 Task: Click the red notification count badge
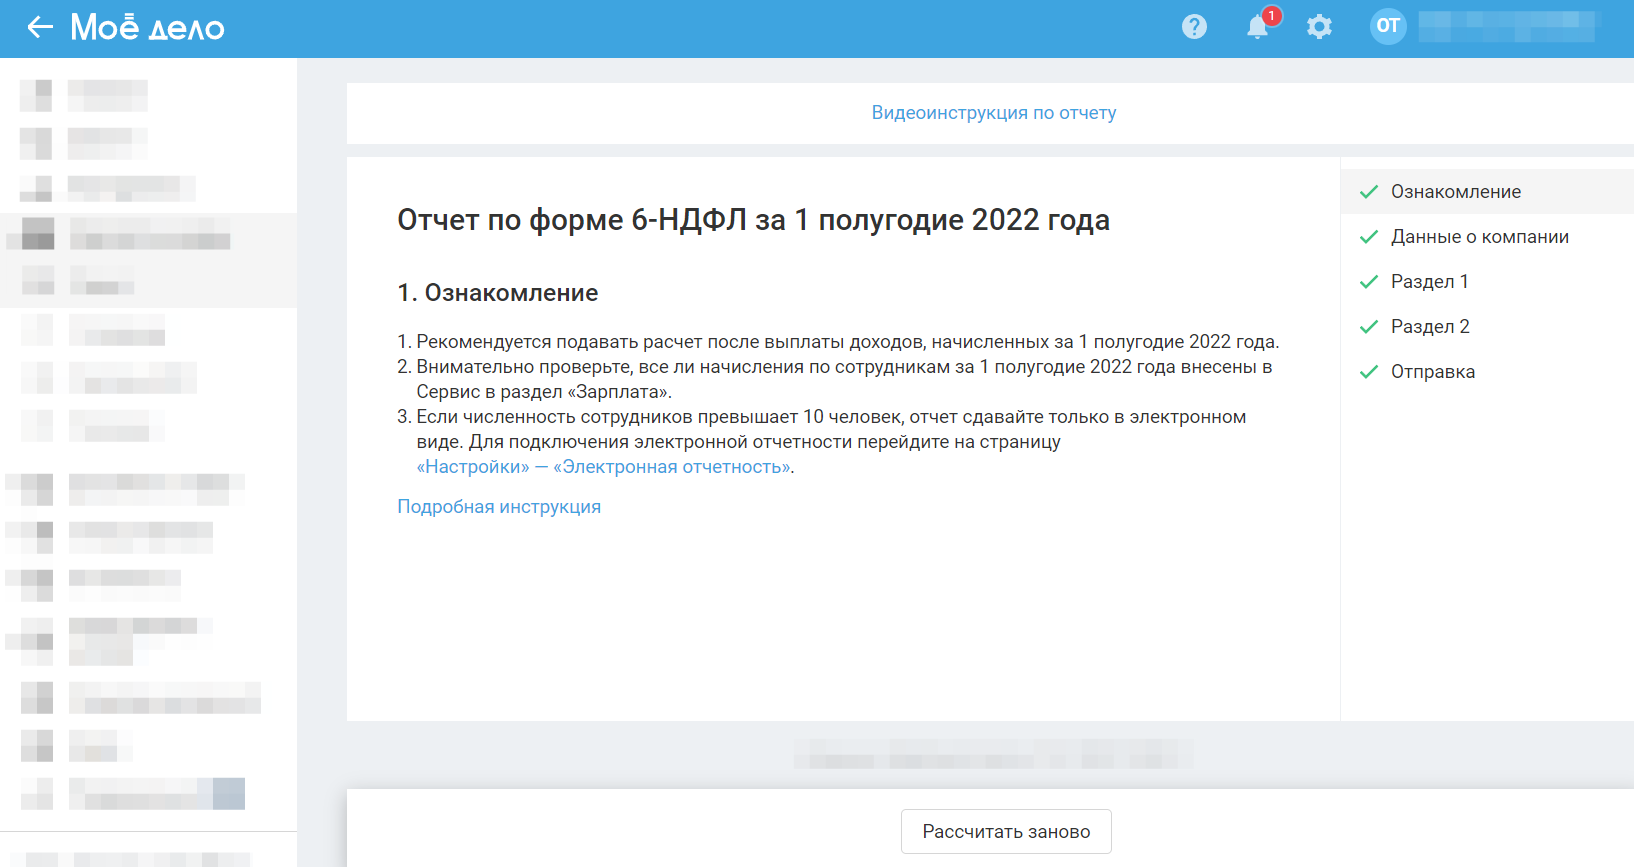1271,16
